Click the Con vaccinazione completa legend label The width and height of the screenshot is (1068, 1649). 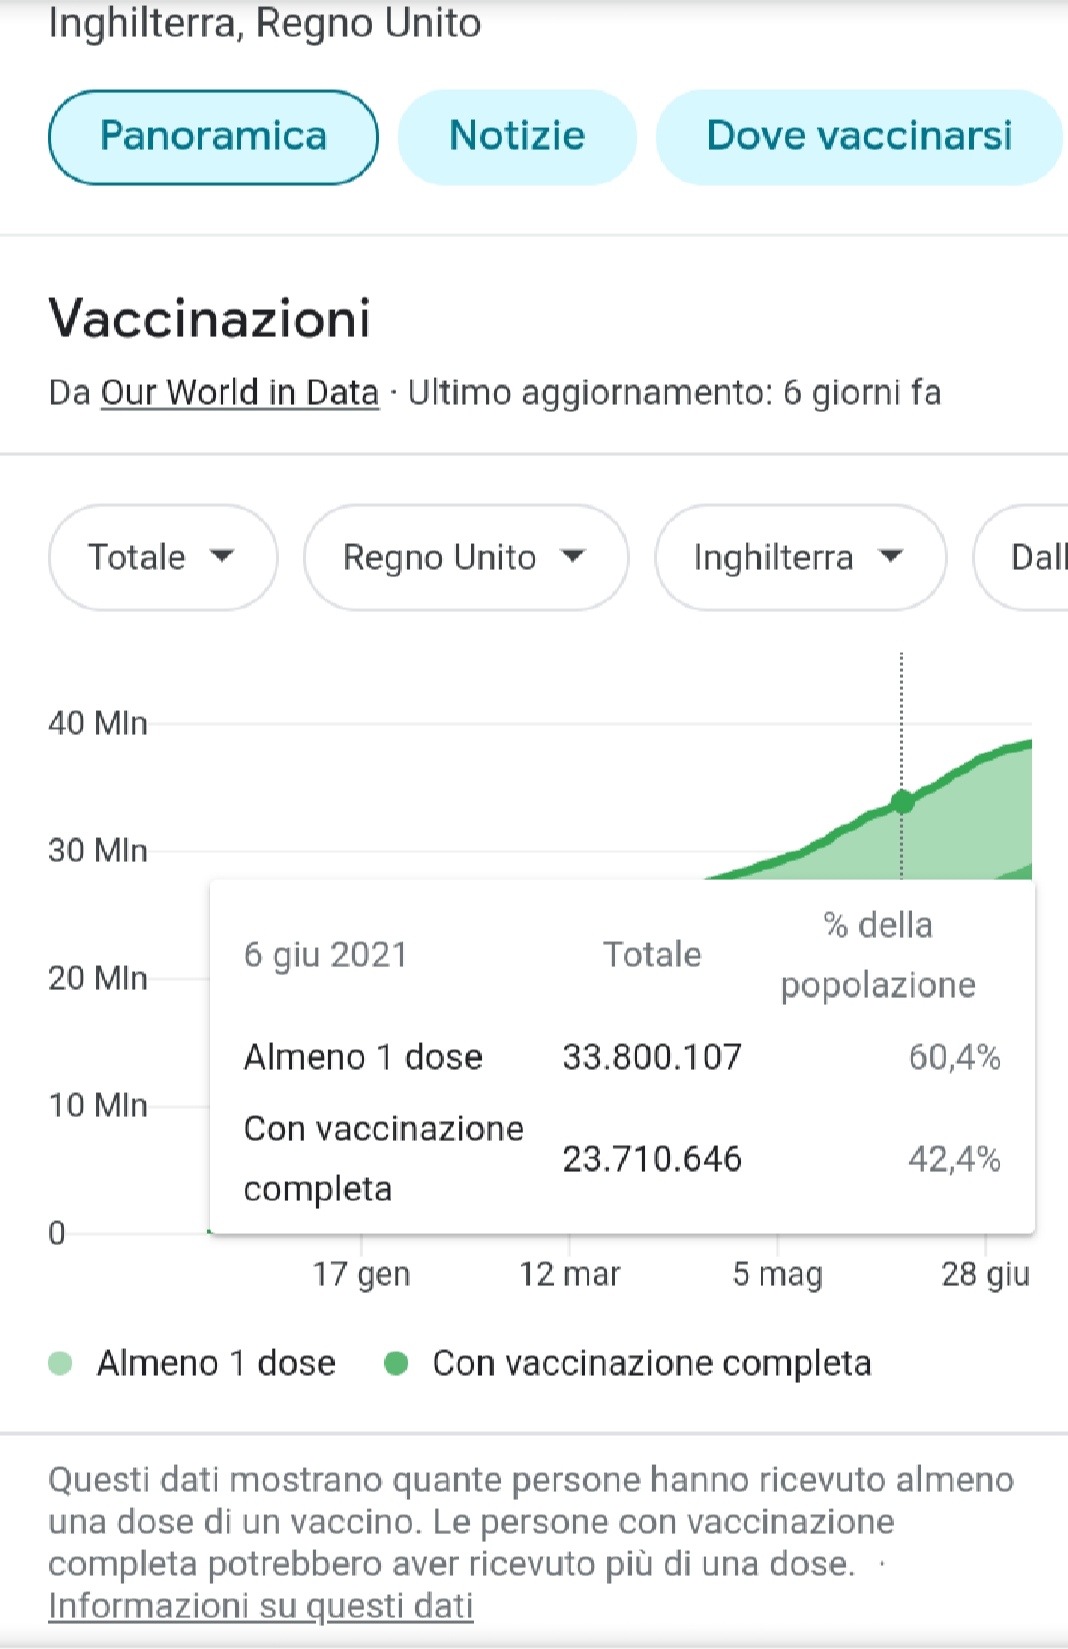coord(652,1363)
